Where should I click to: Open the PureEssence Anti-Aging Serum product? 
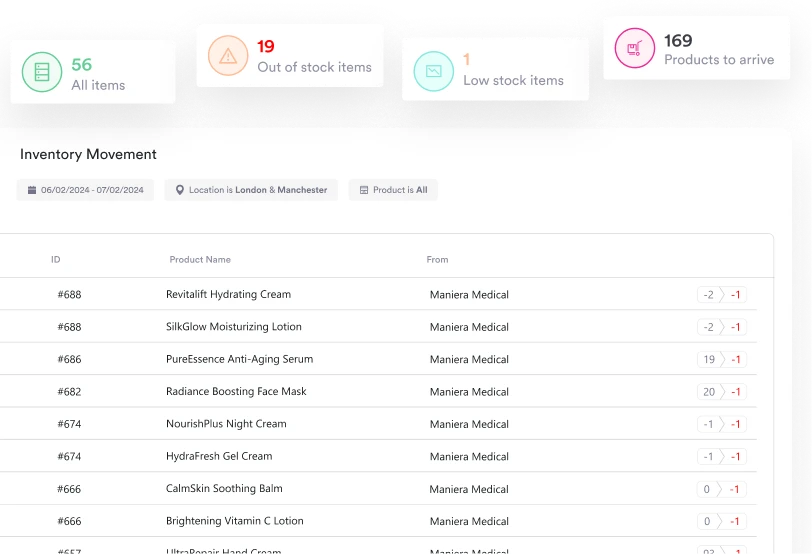[239, 359]
